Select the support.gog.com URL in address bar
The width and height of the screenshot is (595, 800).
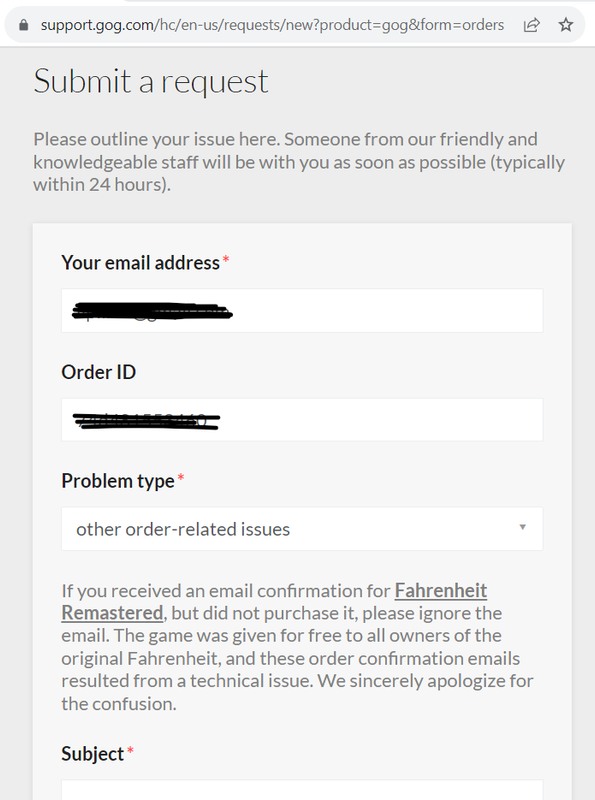(x=272, y=25)
